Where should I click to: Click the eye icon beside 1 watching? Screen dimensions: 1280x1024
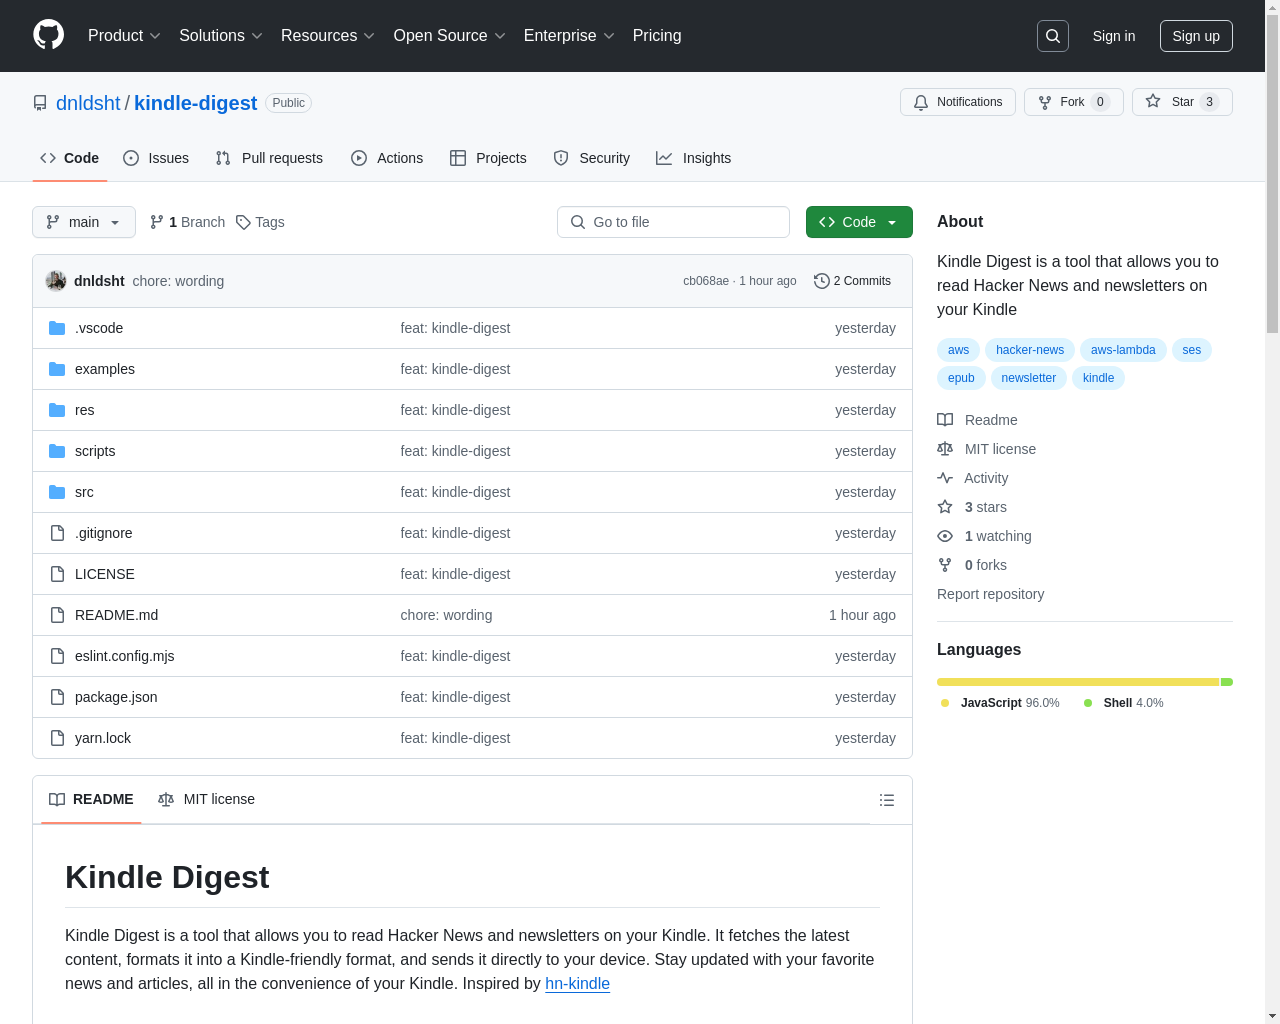click(945, 536)
